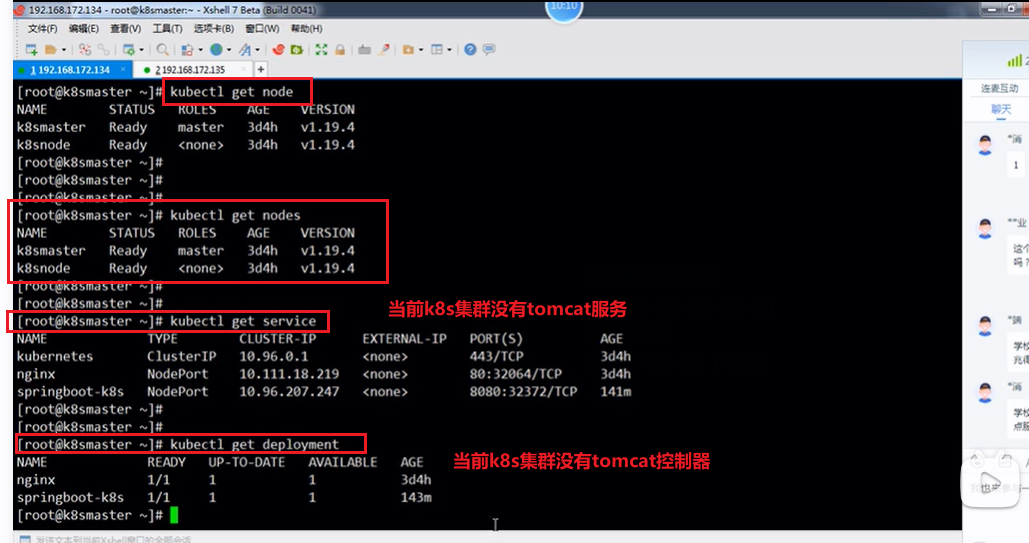This screenshot has width=1029, height=543.
Task: Click the 连麦互动 label in side panel
Action: click(x=999, y=88)
